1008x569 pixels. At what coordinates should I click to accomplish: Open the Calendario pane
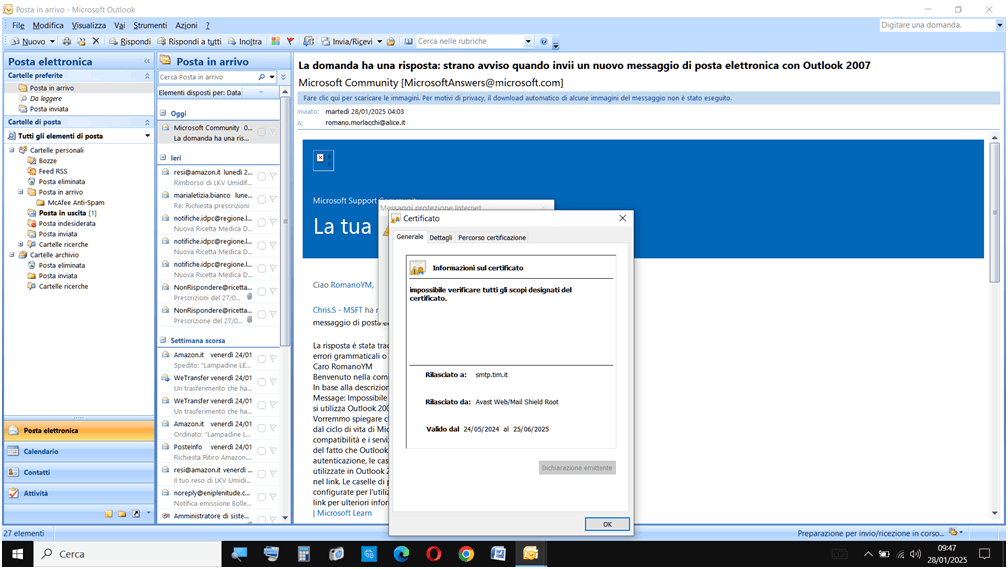[x=79, y=451]
